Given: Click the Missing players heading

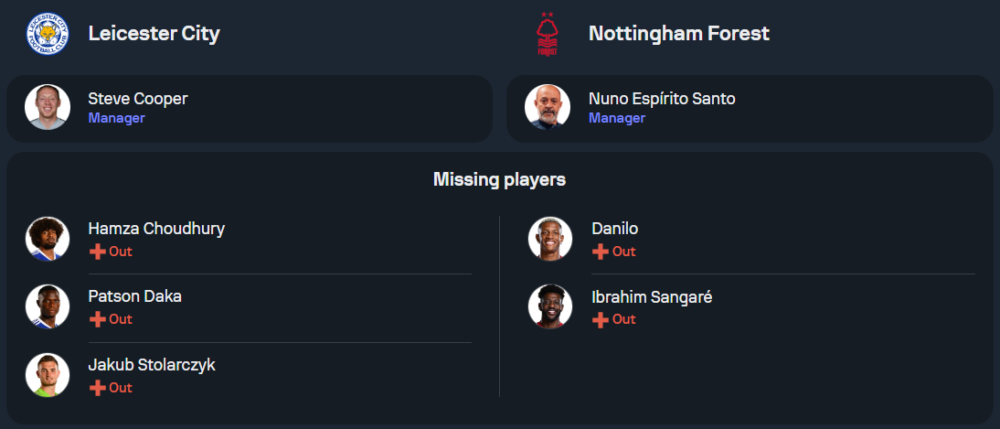Looking at the screenshot, I should 499,180.
